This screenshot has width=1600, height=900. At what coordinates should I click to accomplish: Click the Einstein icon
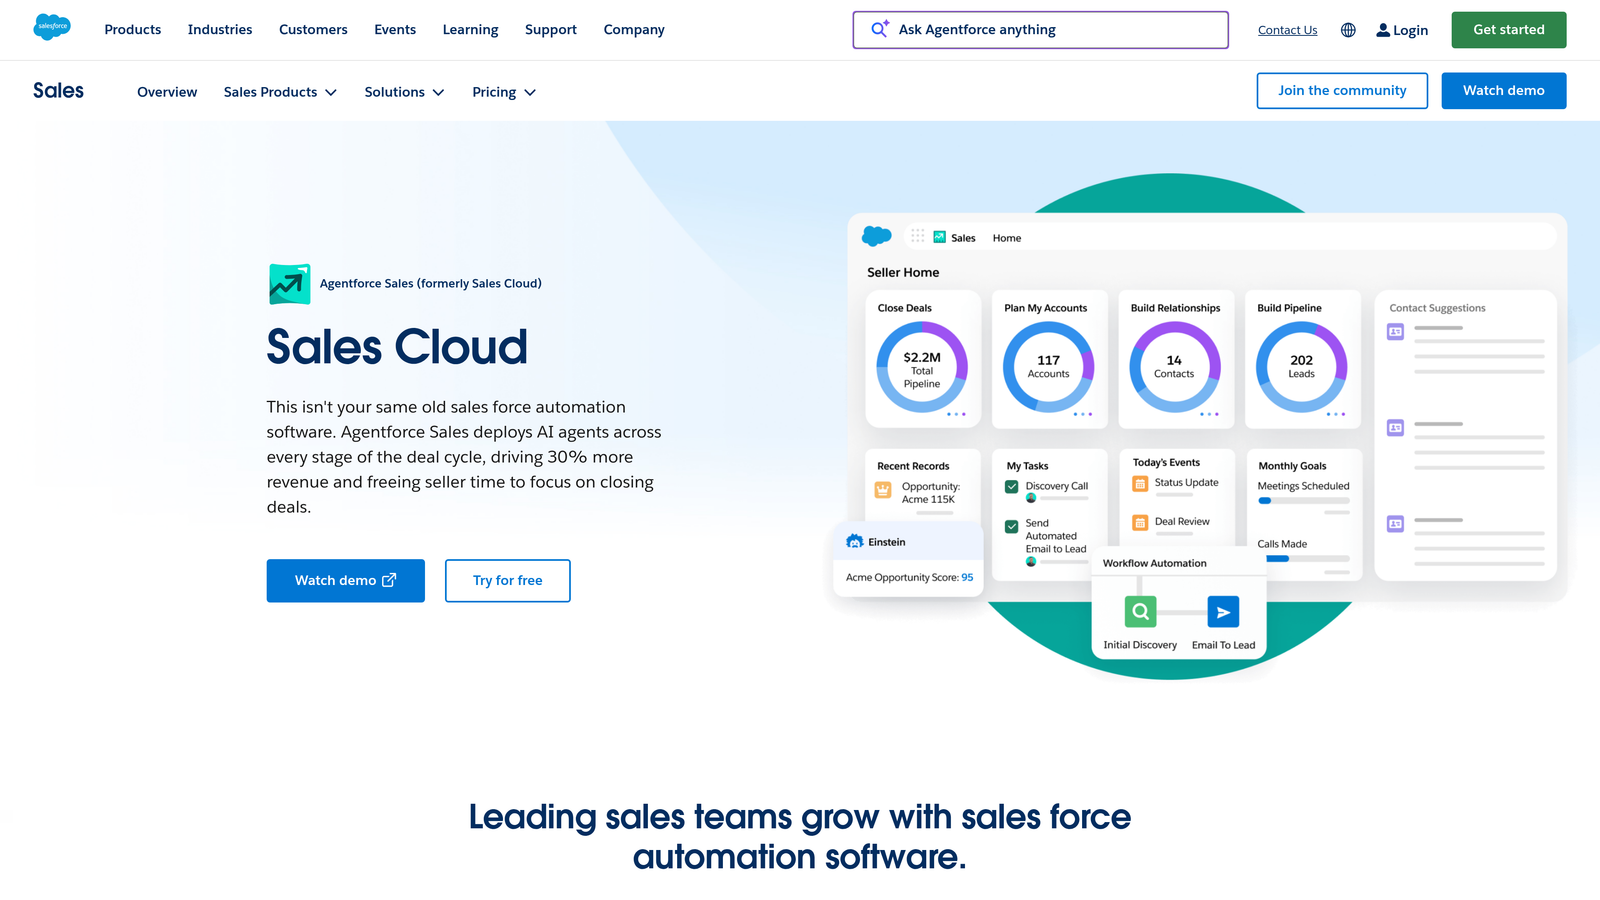click(855, 541)
